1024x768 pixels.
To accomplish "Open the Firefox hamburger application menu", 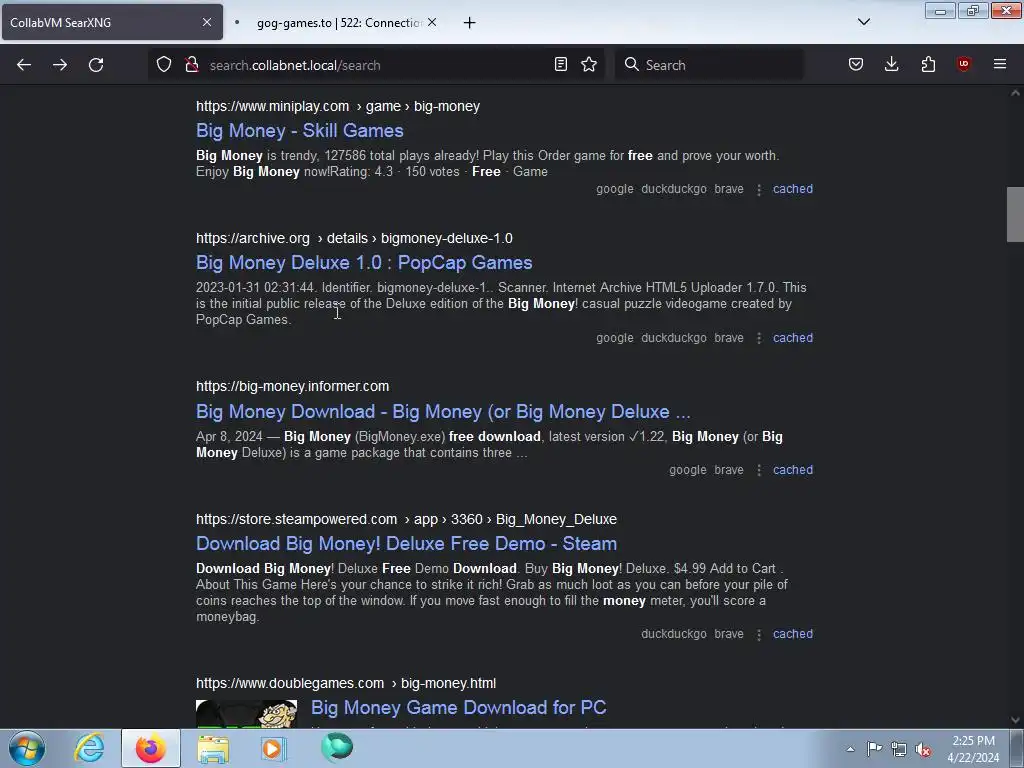I will click(x=1000, y=64).
